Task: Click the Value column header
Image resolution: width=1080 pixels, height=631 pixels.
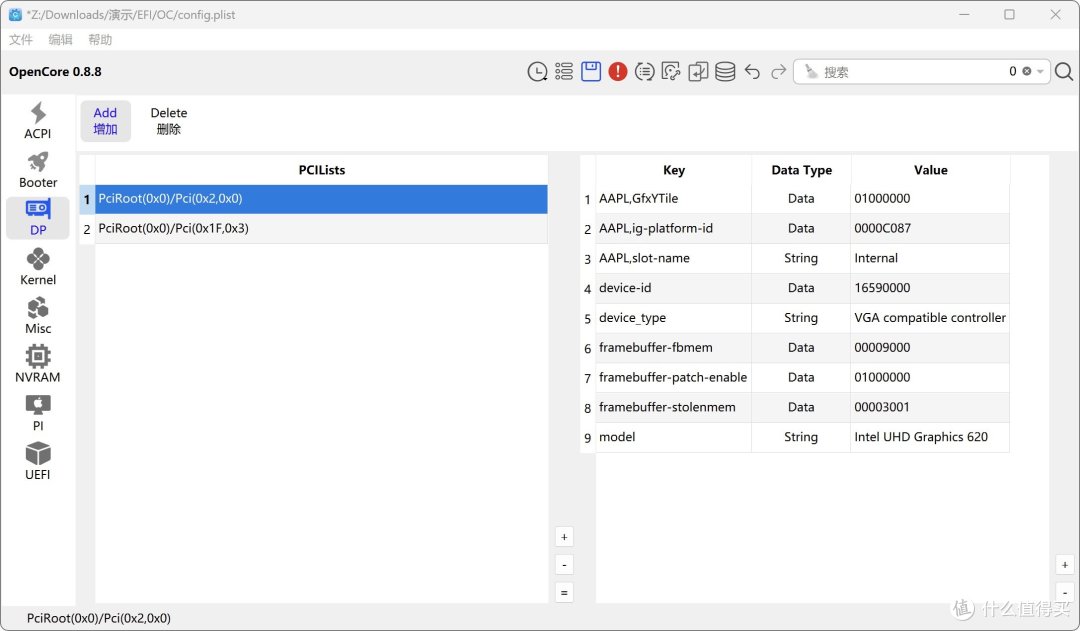Action: [x=931, y=170]
